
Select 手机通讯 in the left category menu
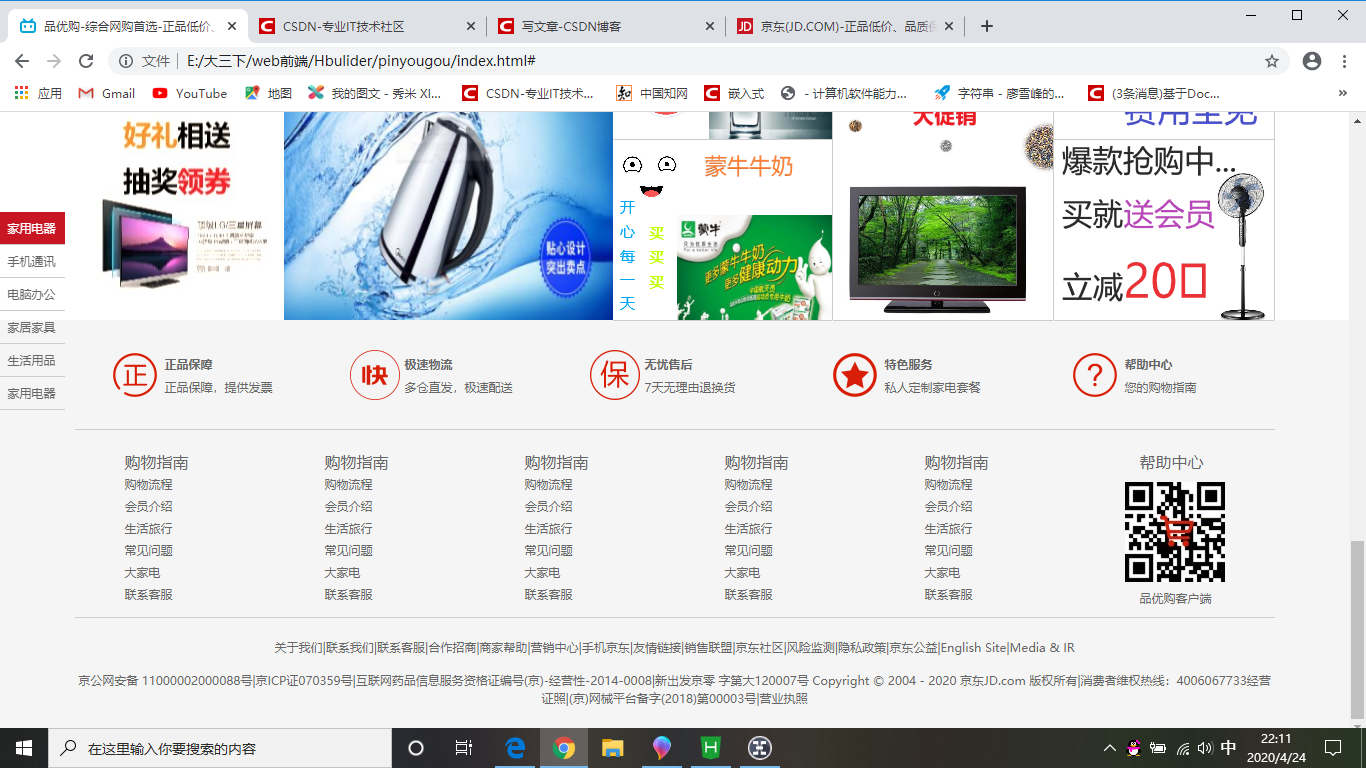(x=33, y=261)
